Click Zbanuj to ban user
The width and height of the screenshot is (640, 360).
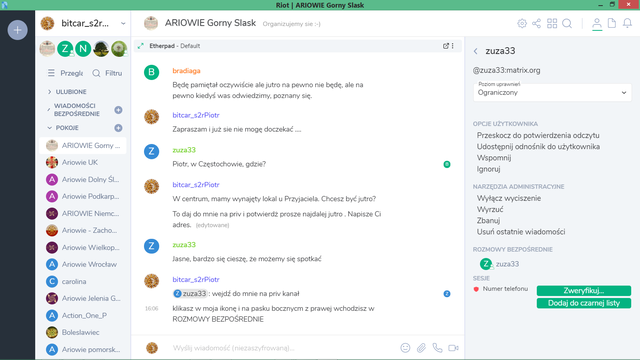(x=488, y=220)
